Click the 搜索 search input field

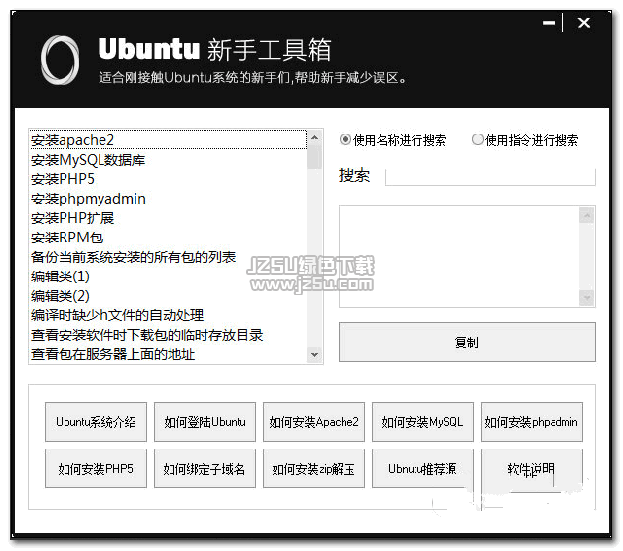coord(490,176)
